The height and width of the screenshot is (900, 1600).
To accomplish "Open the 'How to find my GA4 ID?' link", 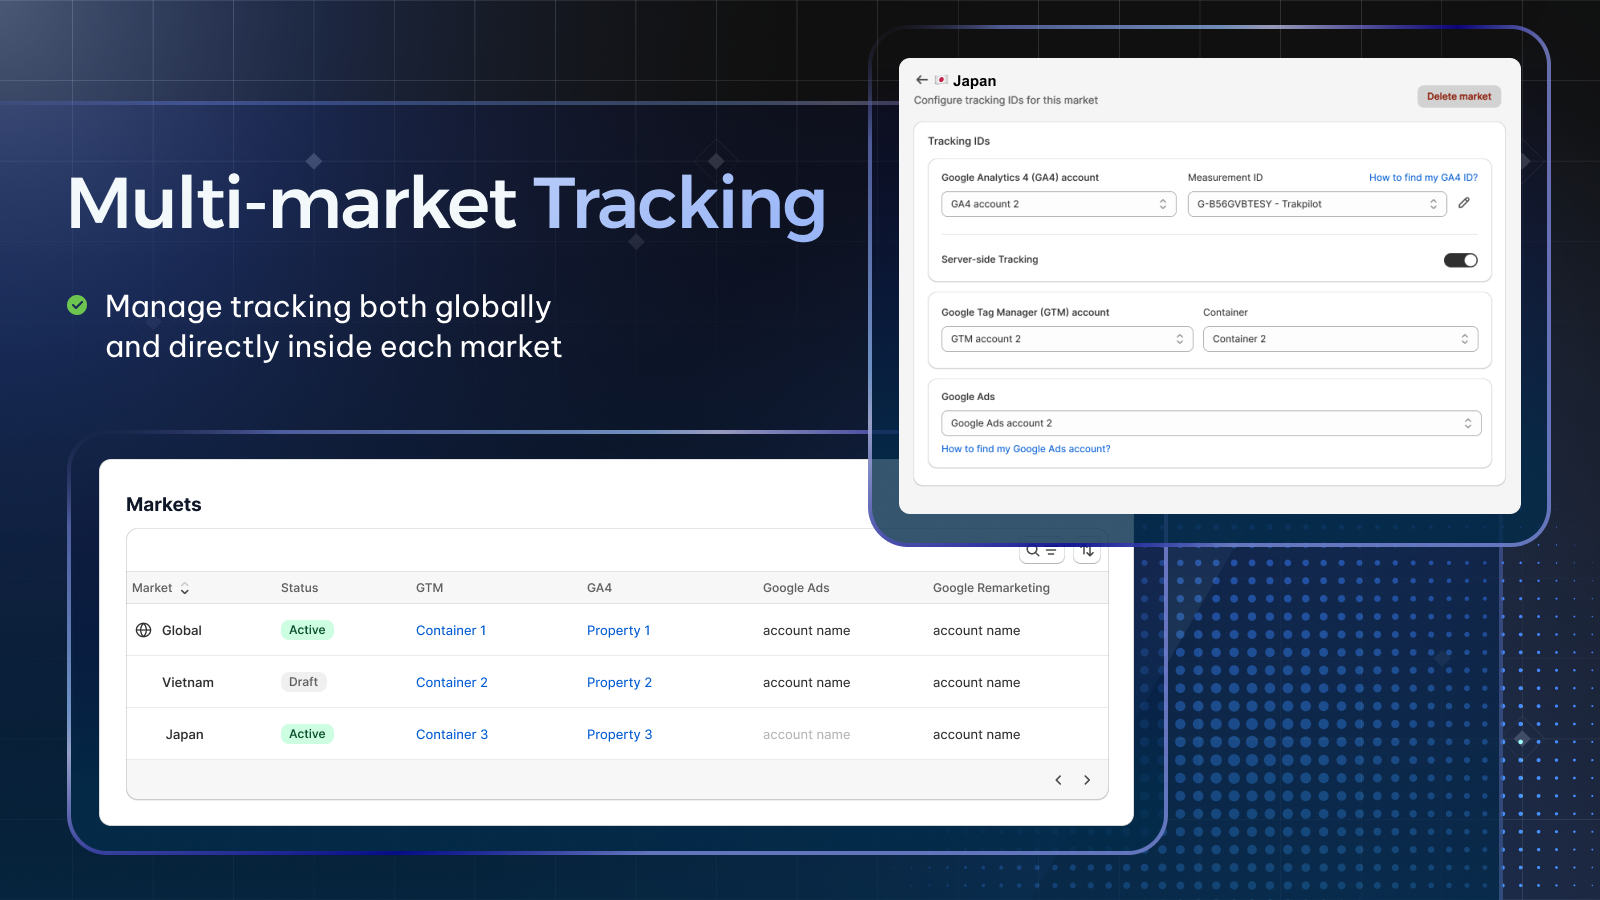I will [x=1423, y=178].
